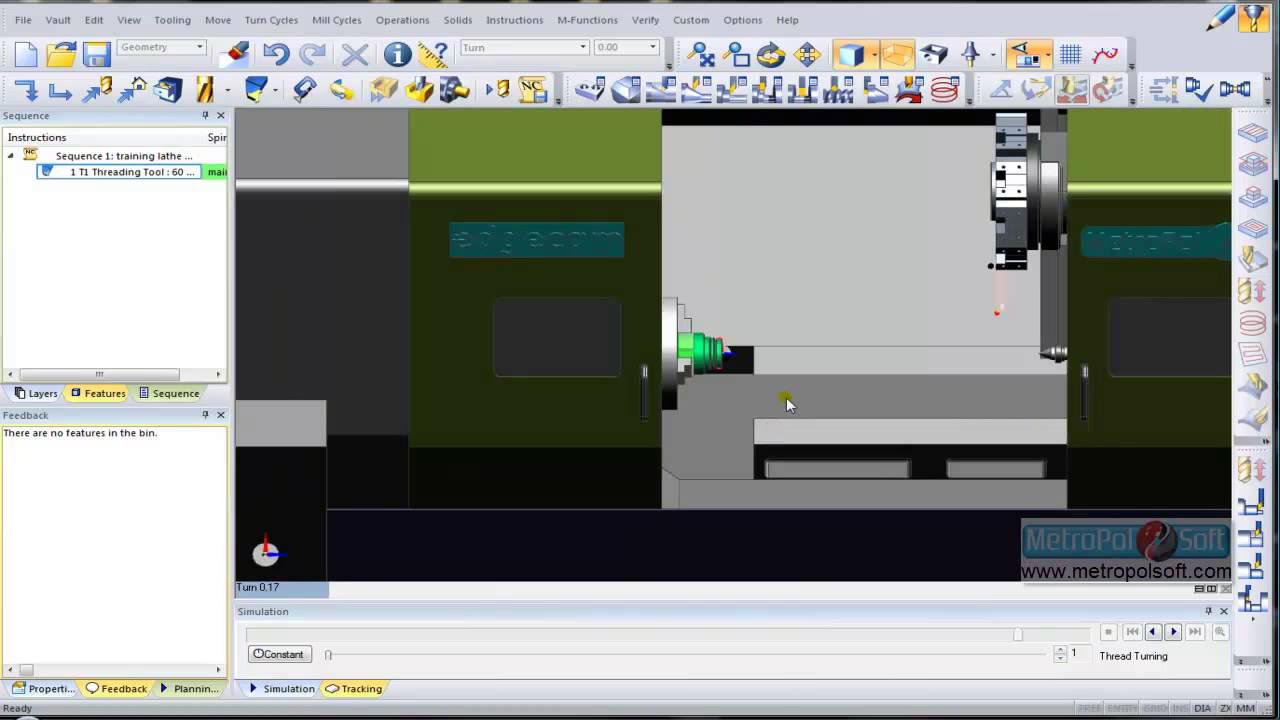Toggle the solid blue cube render icon

[850, 54]
